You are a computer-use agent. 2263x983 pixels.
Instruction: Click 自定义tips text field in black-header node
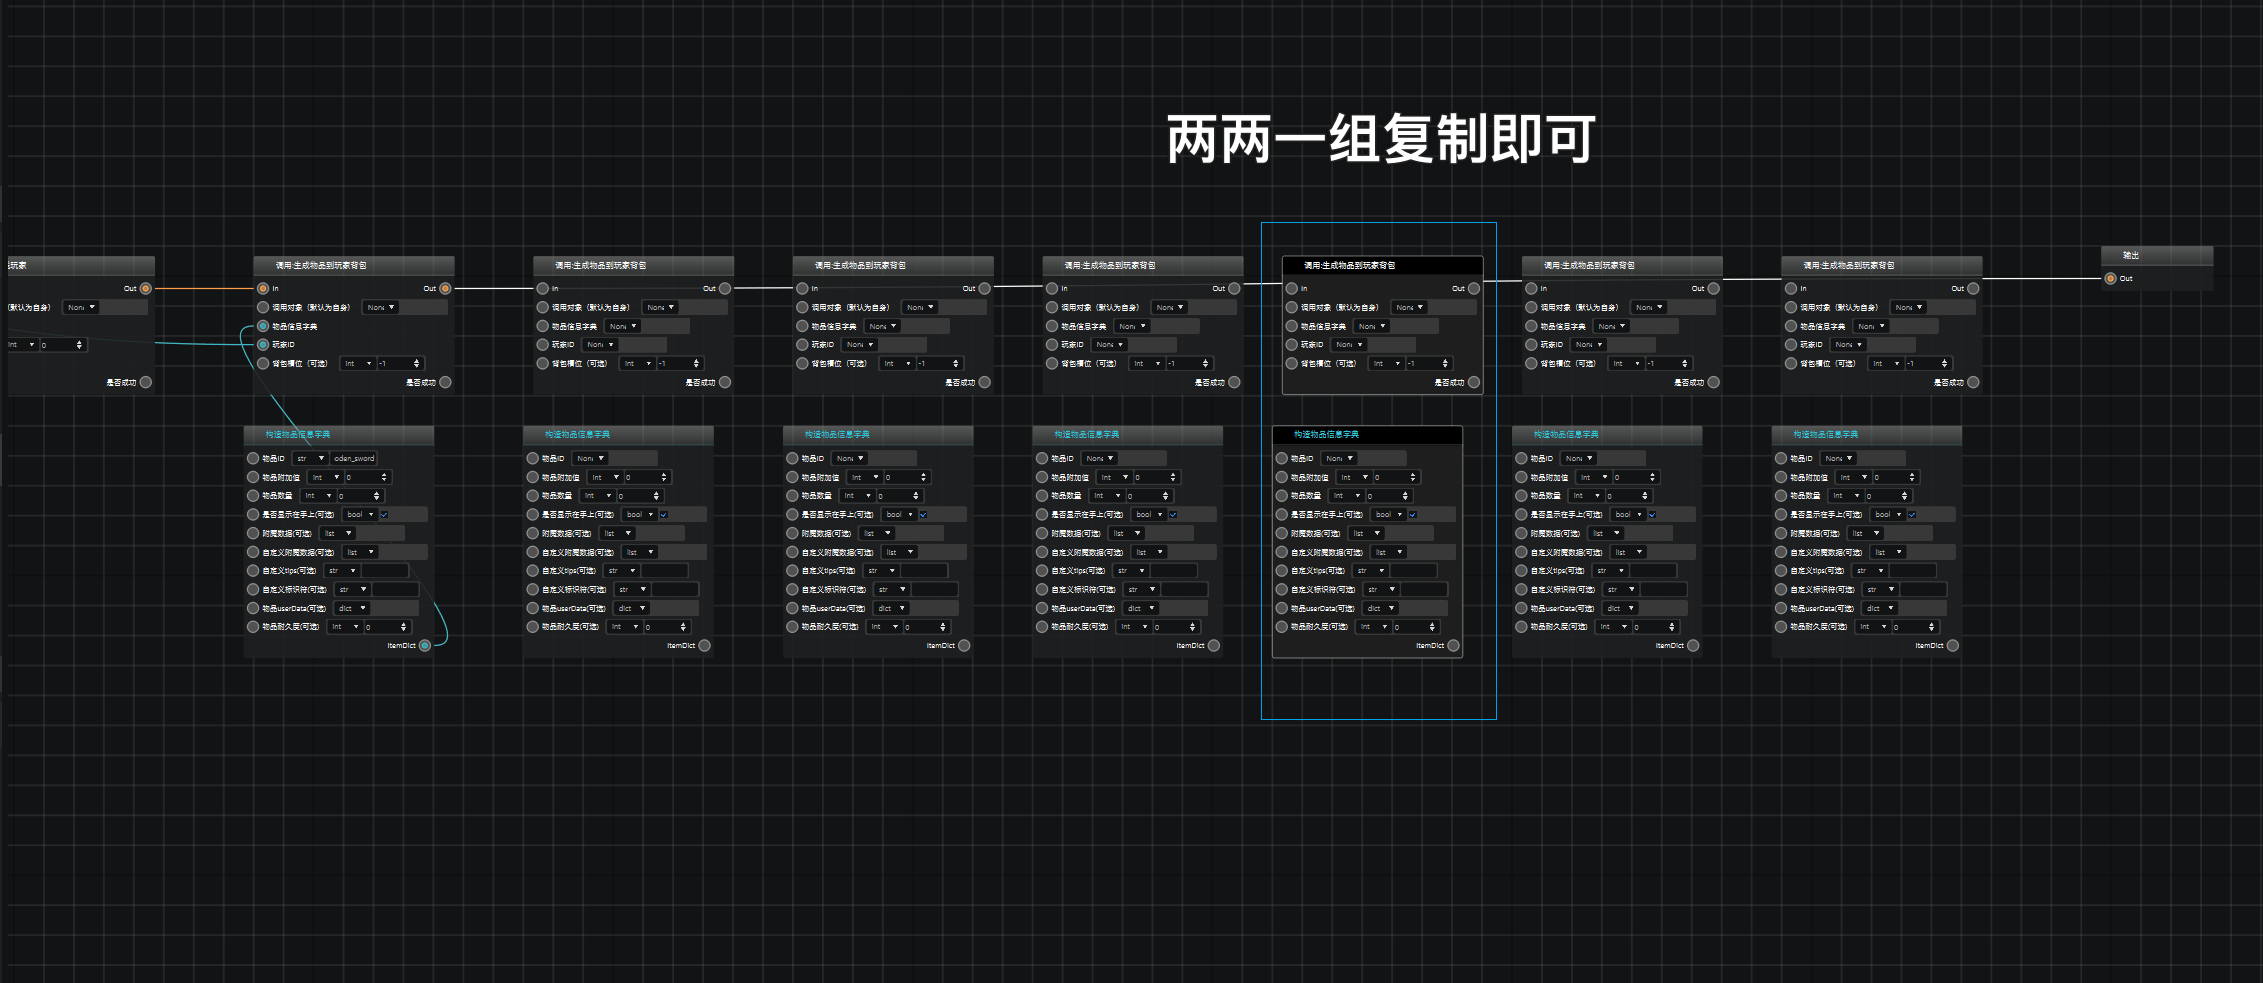point(1414,571)
